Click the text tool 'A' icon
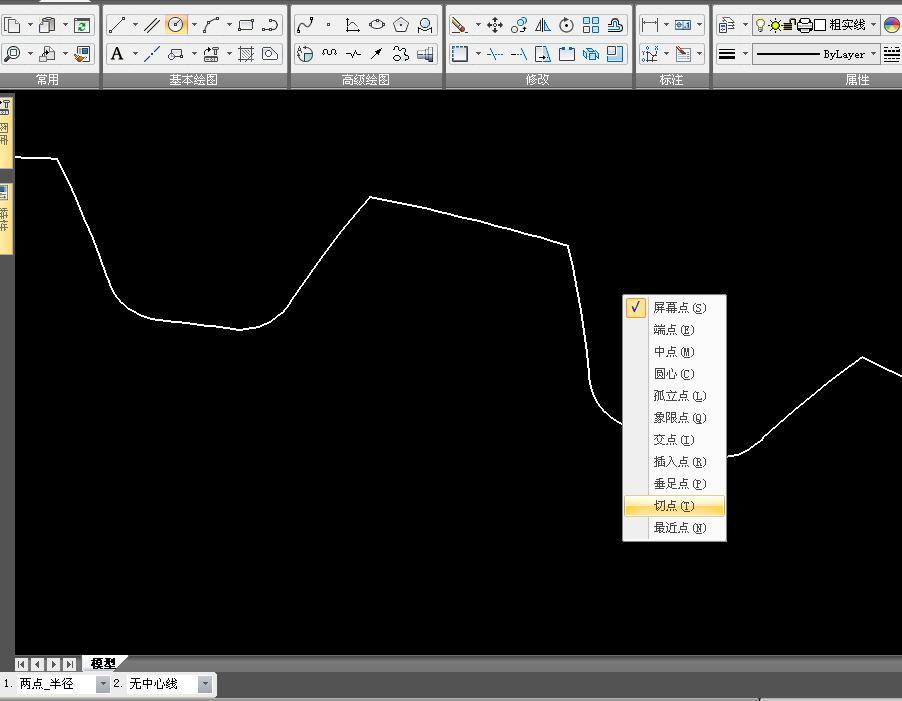The width and height of the screenshot is (902, 701). (x=117, y=54)
